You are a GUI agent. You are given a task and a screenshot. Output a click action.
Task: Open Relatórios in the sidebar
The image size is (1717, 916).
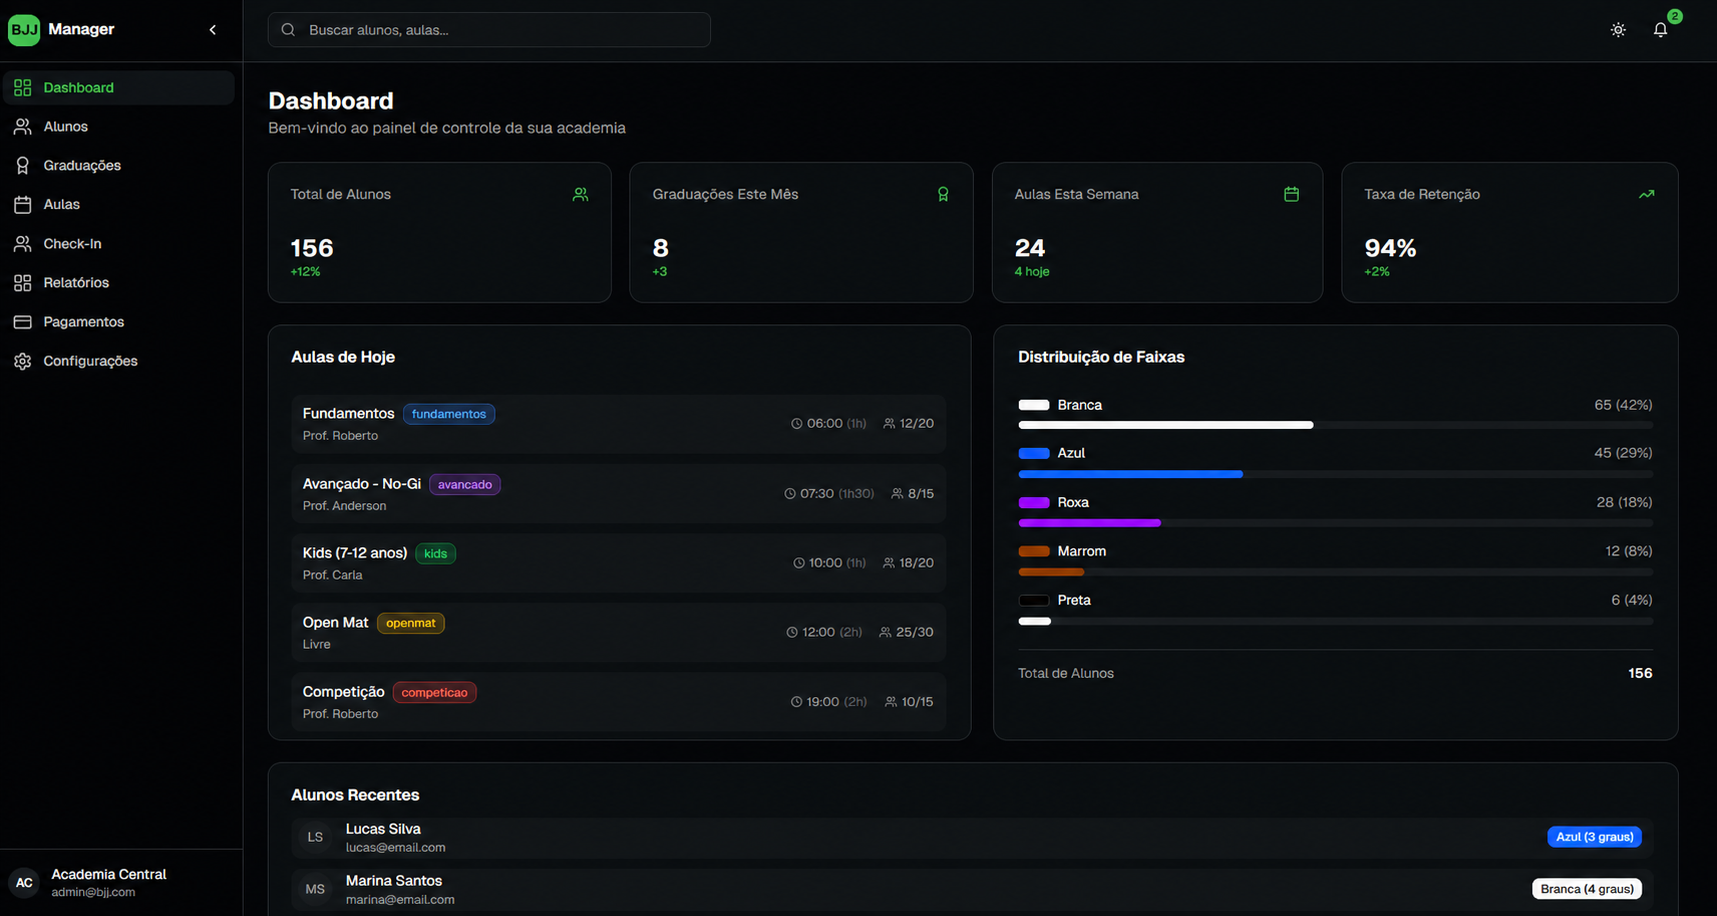tap(119, 283)
